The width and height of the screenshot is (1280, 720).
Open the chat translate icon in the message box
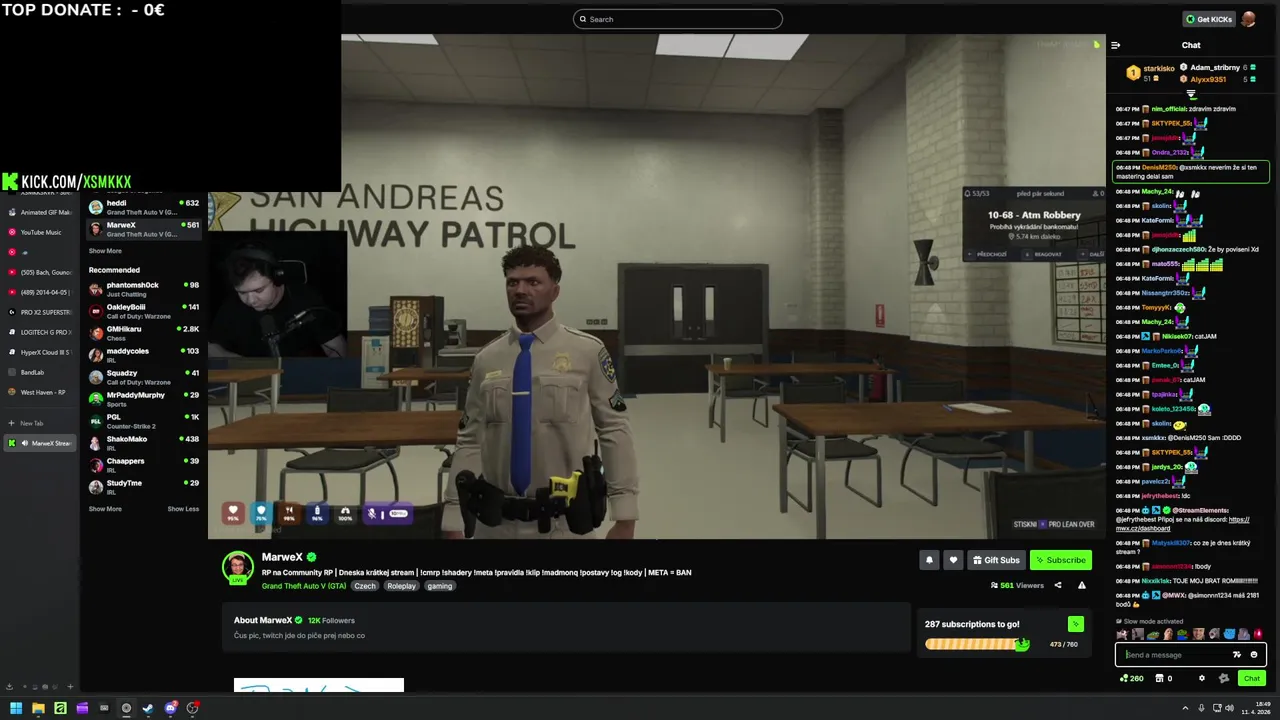(x=1237, y=655)
